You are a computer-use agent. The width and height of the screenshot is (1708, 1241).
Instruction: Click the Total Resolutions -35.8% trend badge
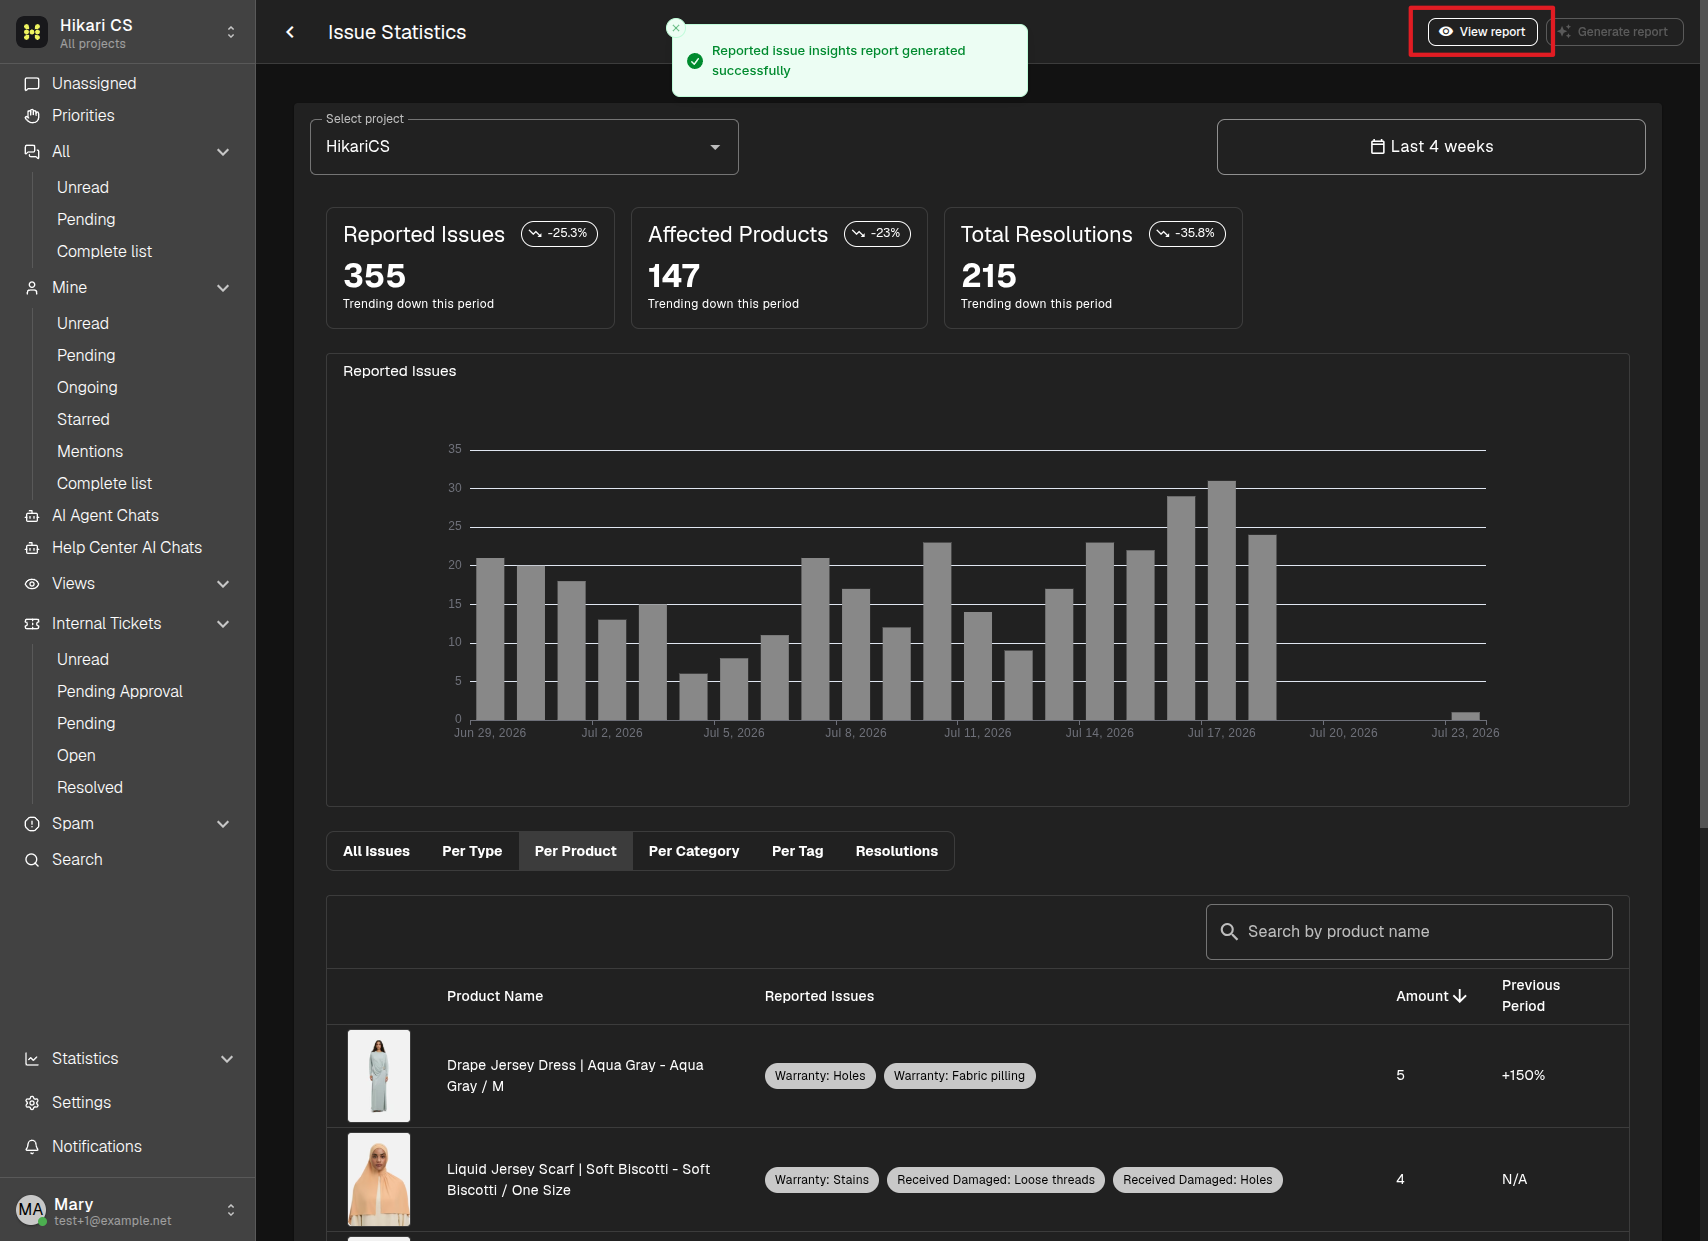[x=1187, y=234]
